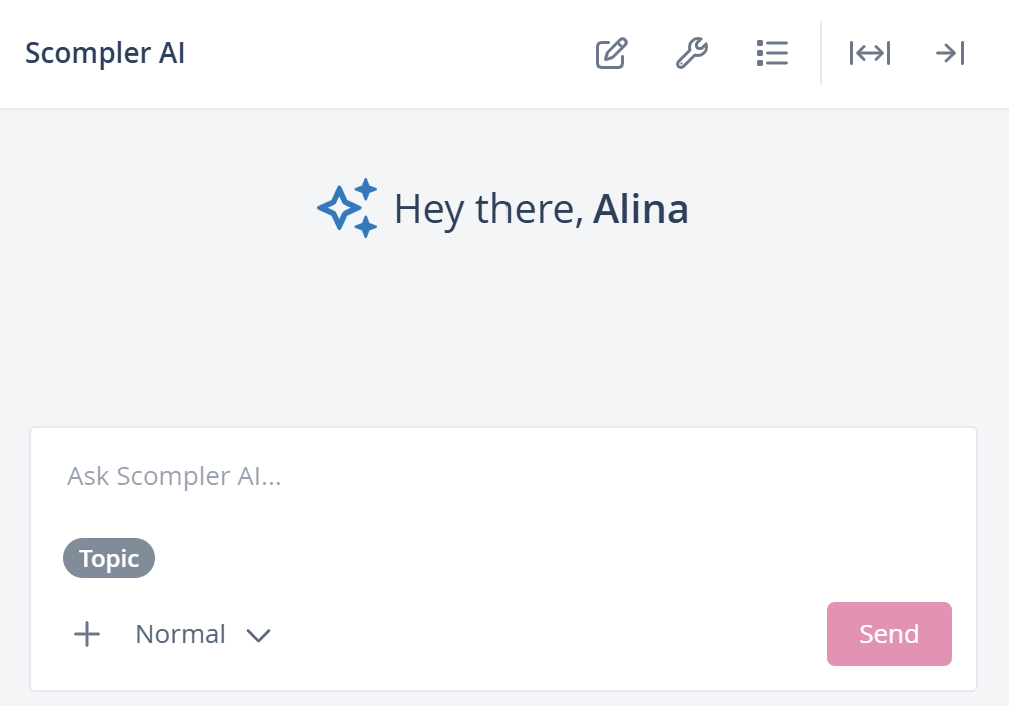1010x706 pixels.
Task: Open the wrench tools settings
Action: click(692, 53)
